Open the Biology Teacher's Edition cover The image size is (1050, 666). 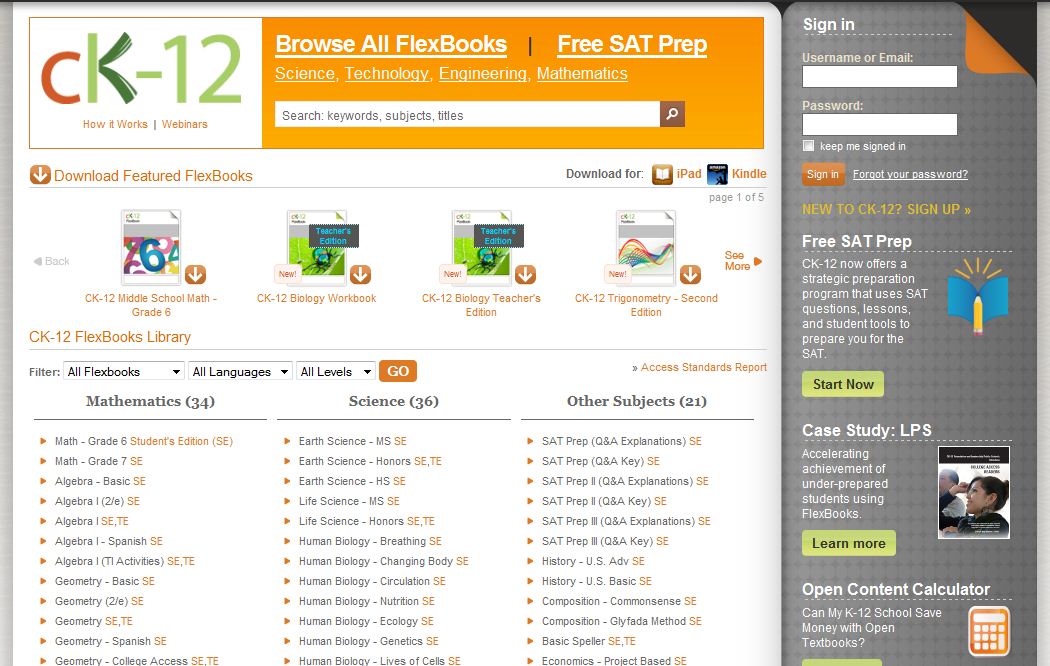click(x=481, y=247)
